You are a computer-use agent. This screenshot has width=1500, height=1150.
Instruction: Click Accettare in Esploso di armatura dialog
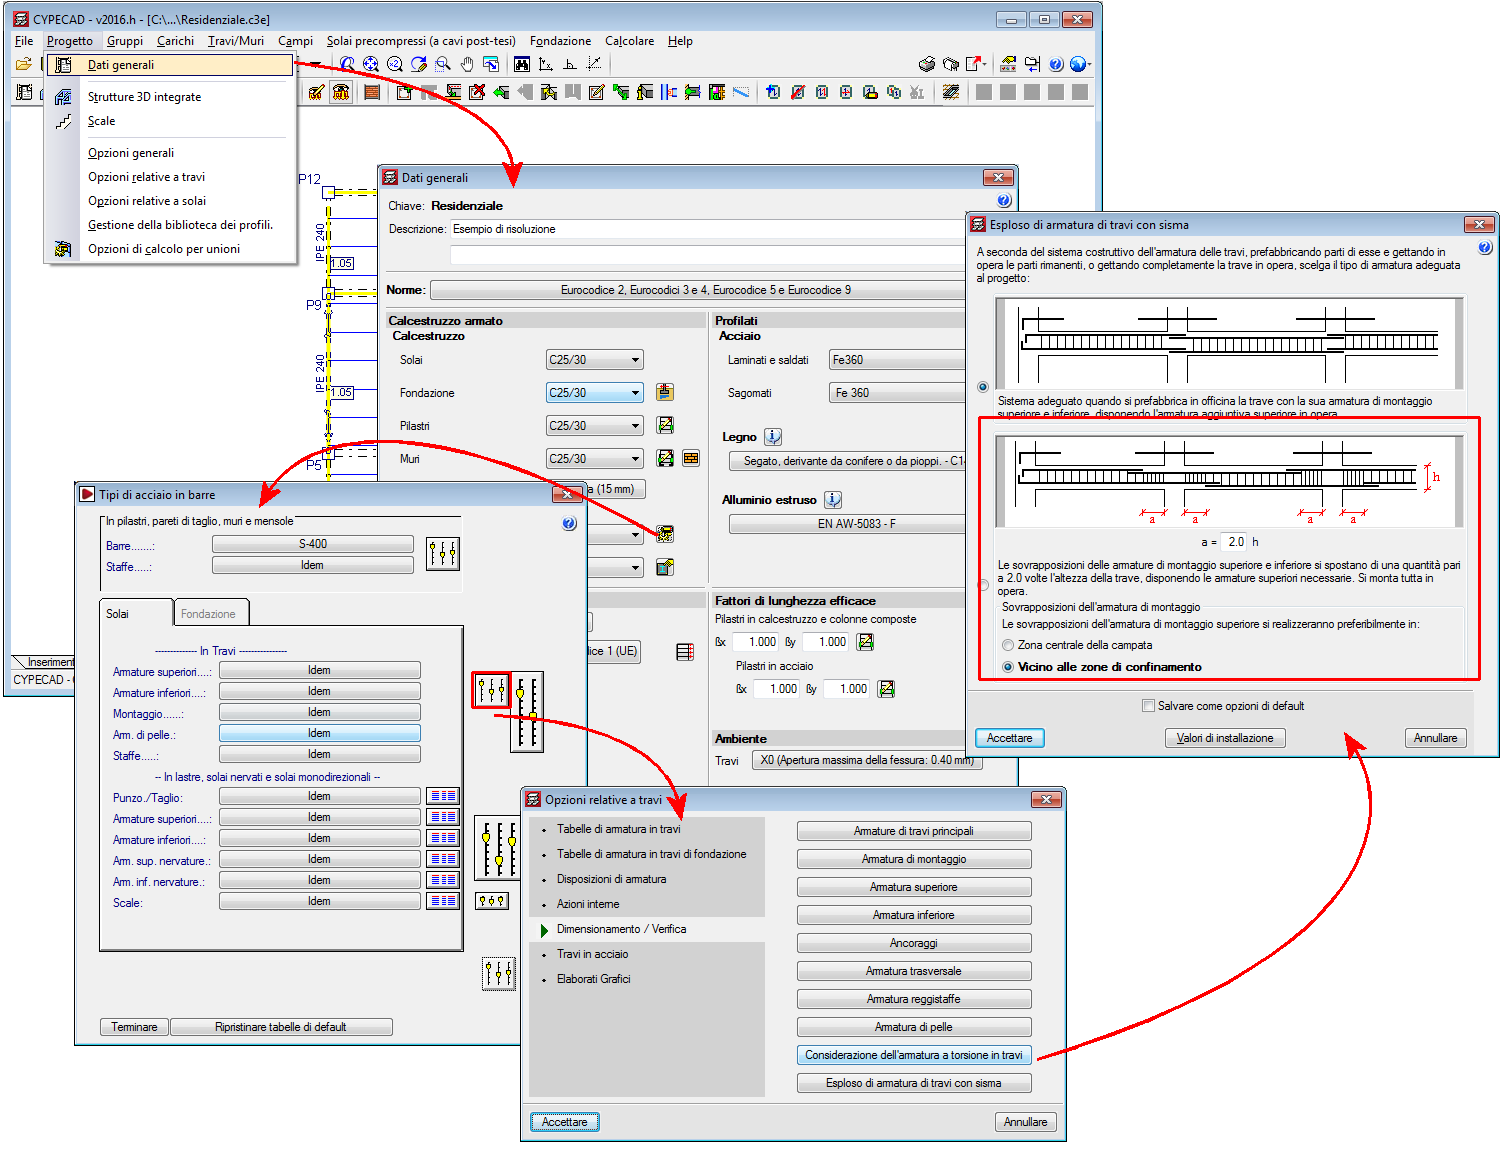click(x=1010, y=738)
